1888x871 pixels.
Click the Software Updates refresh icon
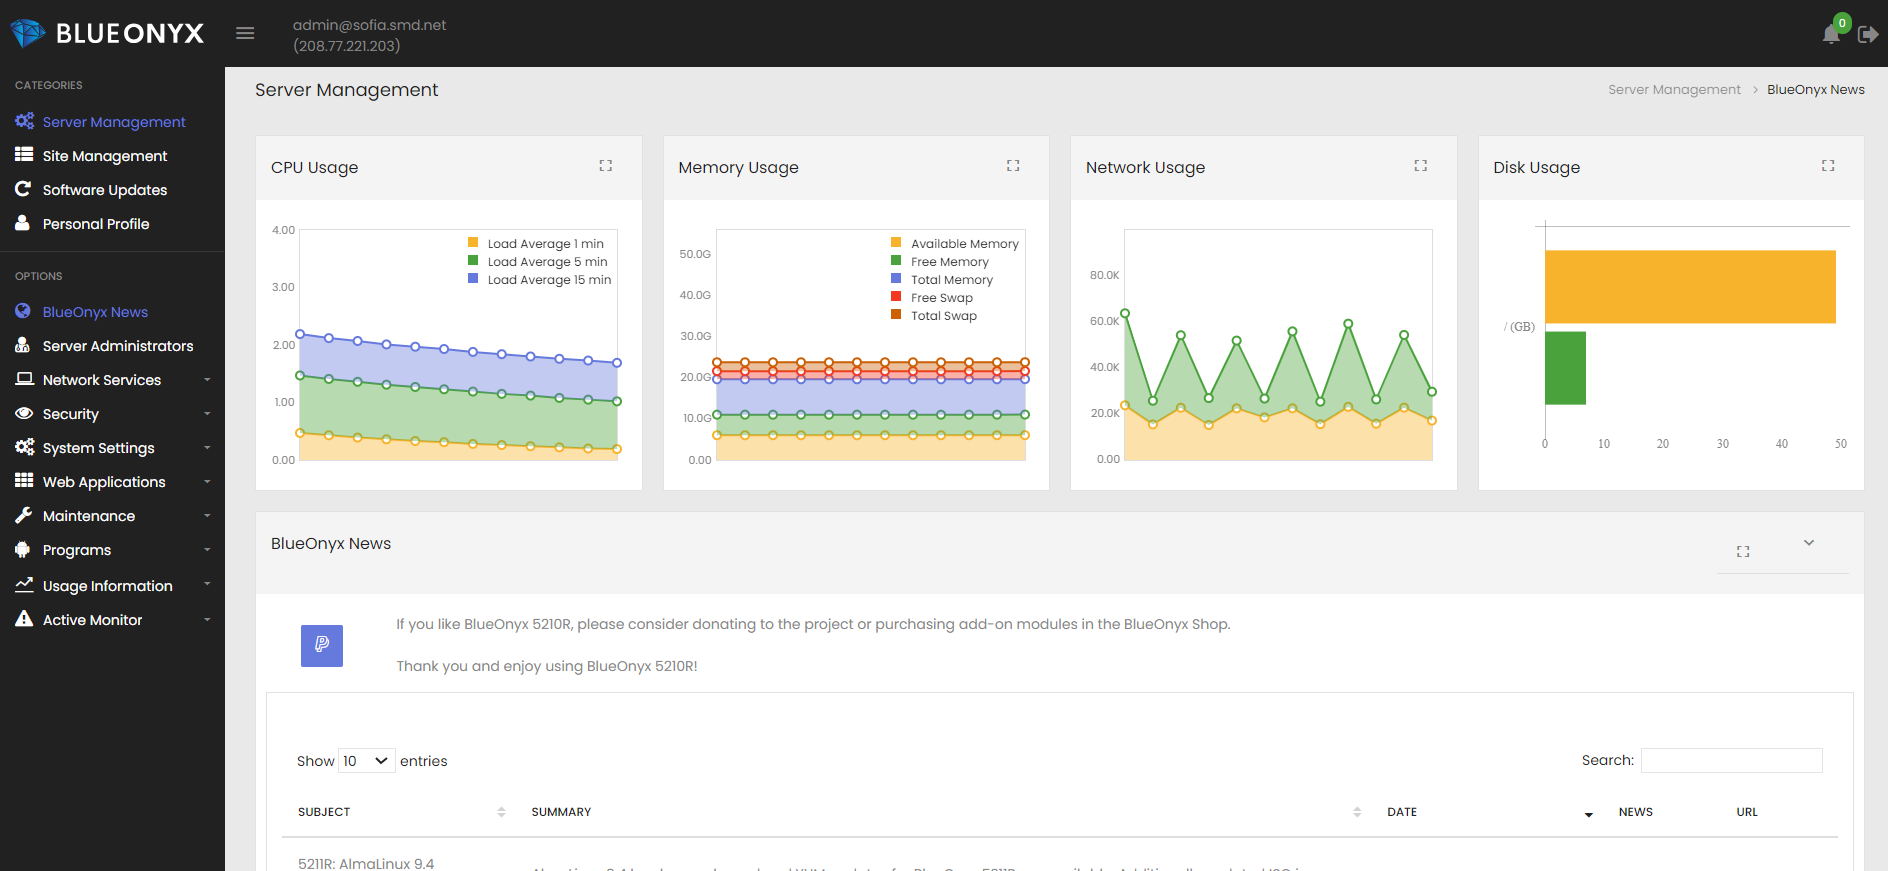pyautogui.click(x=23, y=189)
